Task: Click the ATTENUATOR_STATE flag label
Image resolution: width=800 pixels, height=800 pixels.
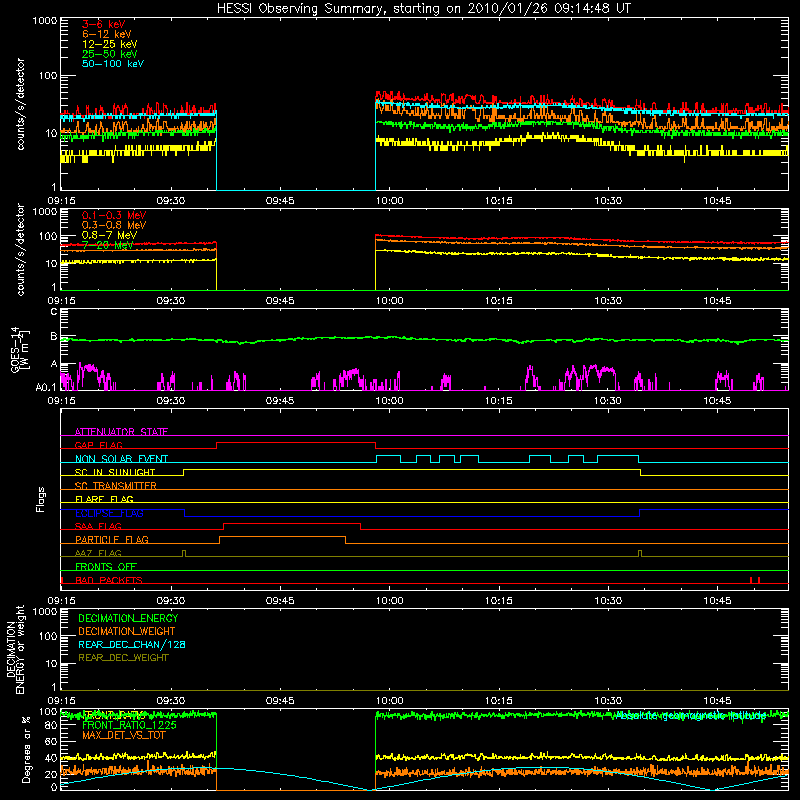Action: pyautogui.click(x=121, y=432)
